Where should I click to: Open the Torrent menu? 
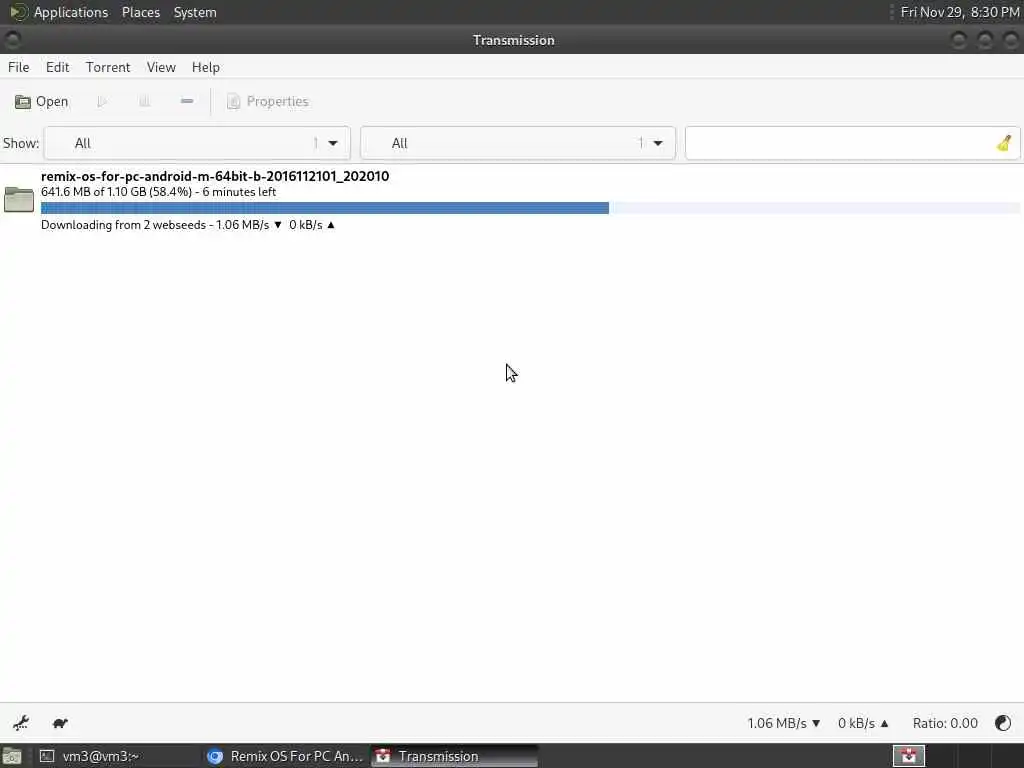[108, 67]
